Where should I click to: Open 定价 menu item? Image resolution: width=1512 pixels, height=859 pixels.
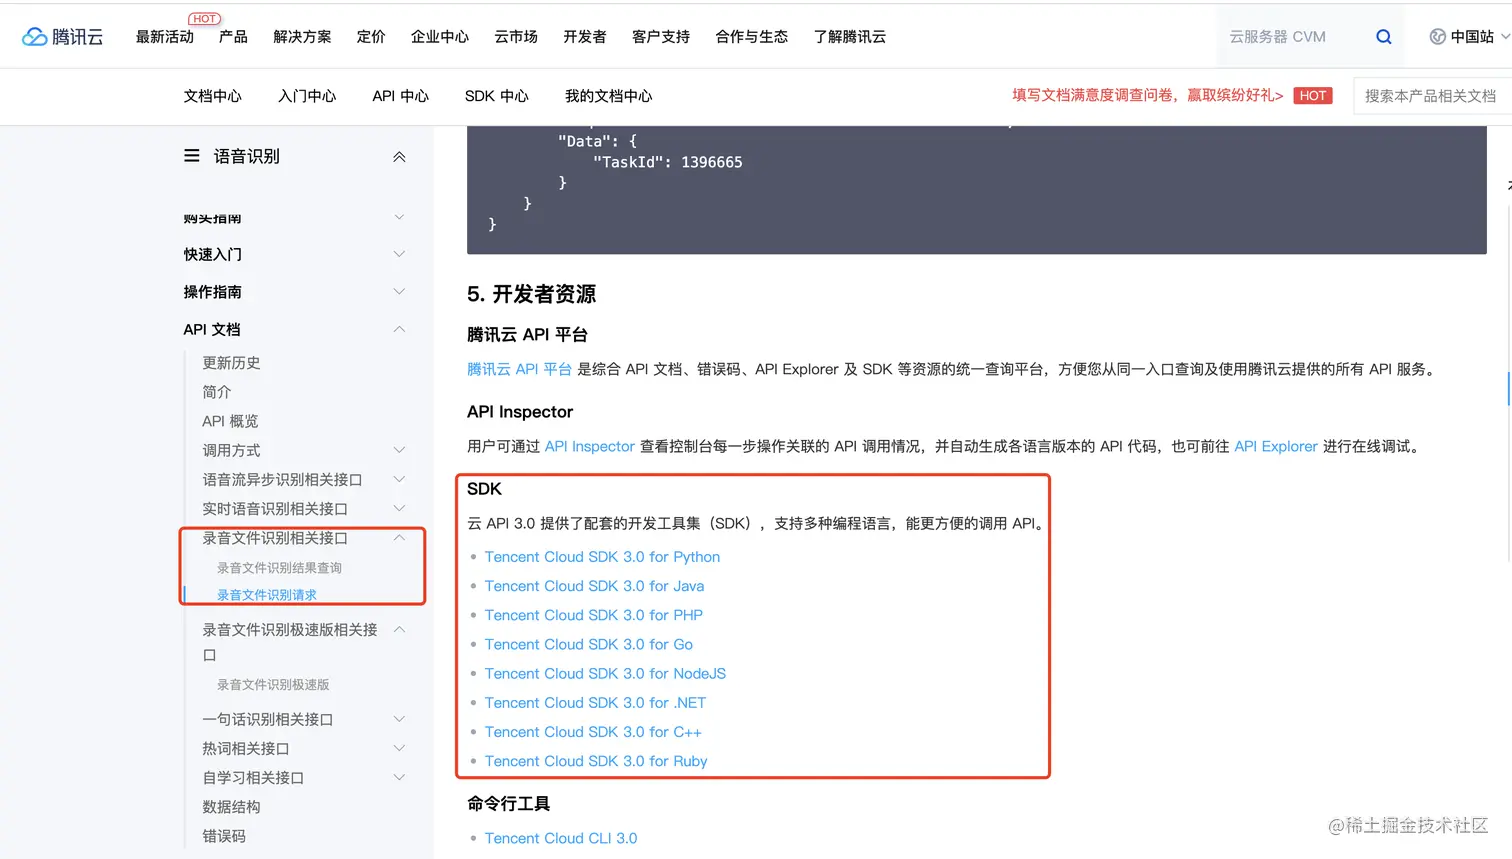click(x=371, y=37)
